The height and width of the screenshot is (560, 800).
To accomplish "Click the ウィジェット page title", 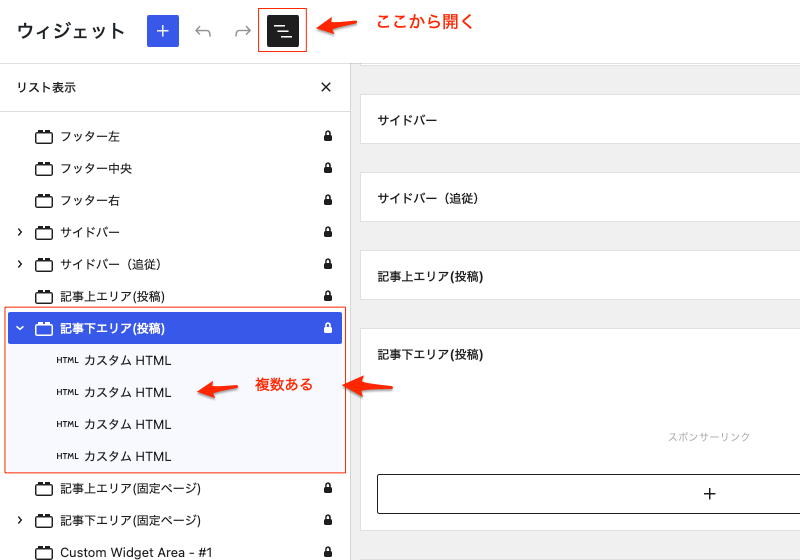I will pyautogui.click(x=71, y=31).
